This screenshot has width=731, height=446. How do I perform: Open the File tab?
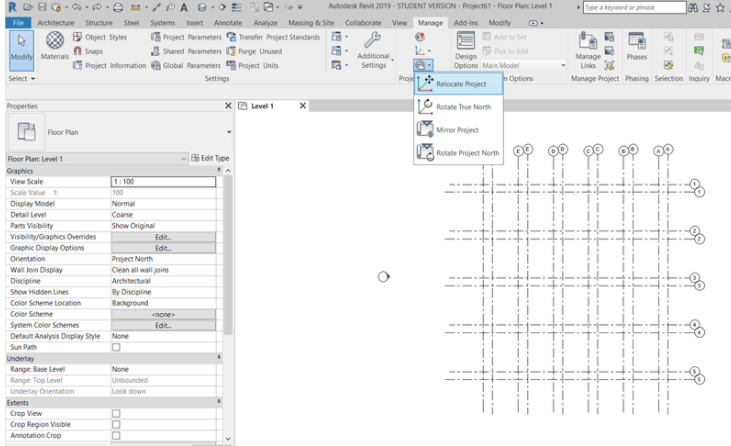(18, 23)
